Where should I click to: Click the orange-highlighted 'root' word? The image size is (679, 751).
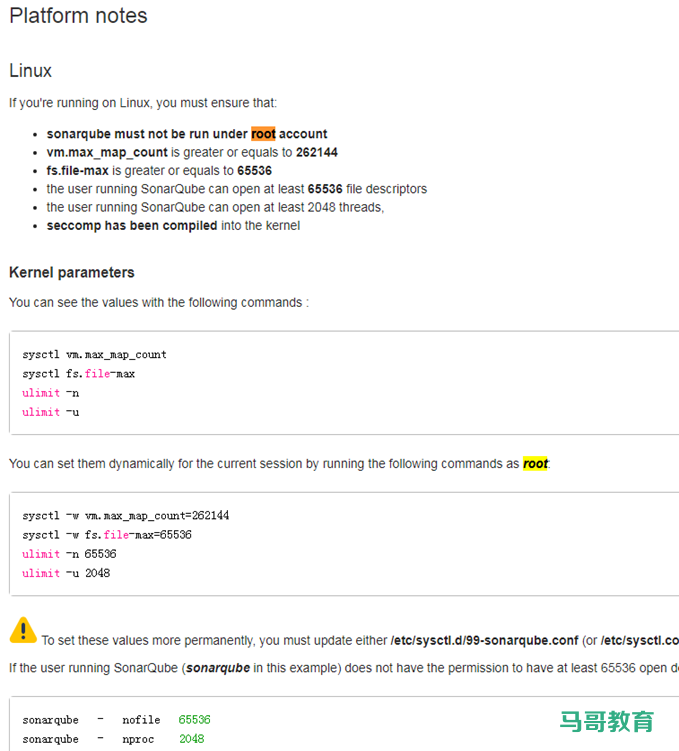(x=263, y=134)
